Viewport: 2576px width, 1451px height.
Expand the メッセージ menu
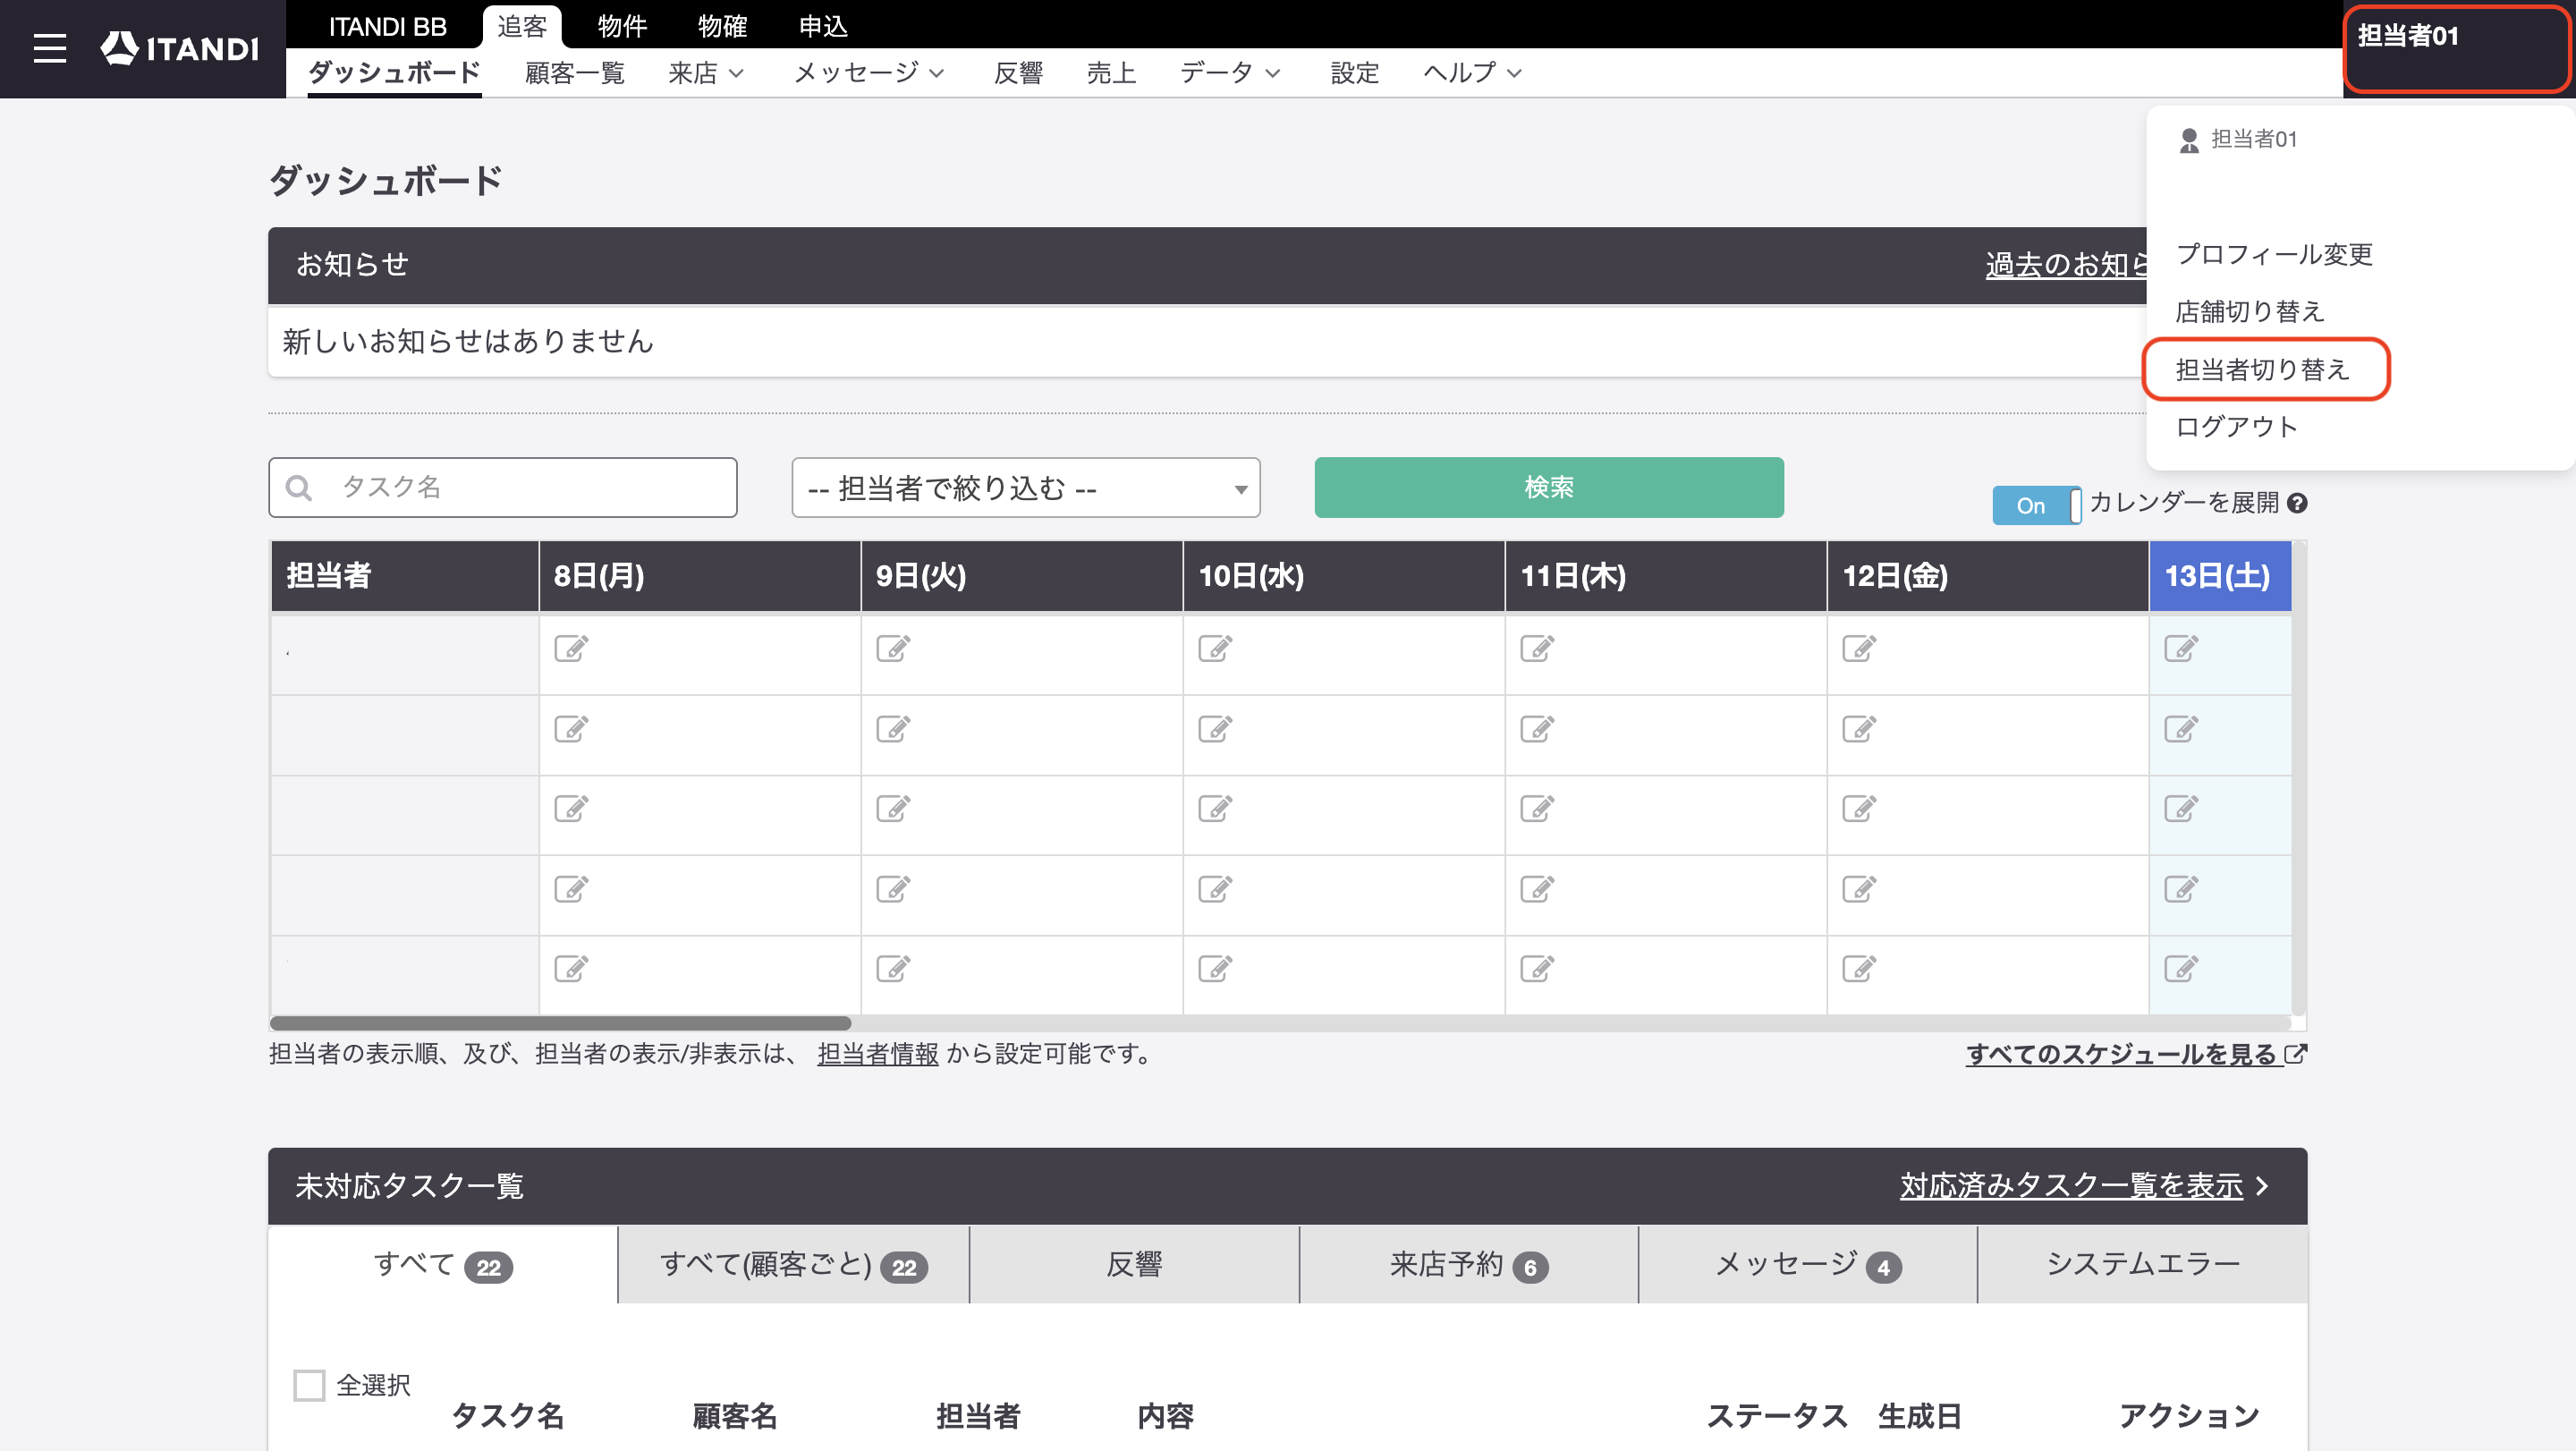tap(869, 73)
